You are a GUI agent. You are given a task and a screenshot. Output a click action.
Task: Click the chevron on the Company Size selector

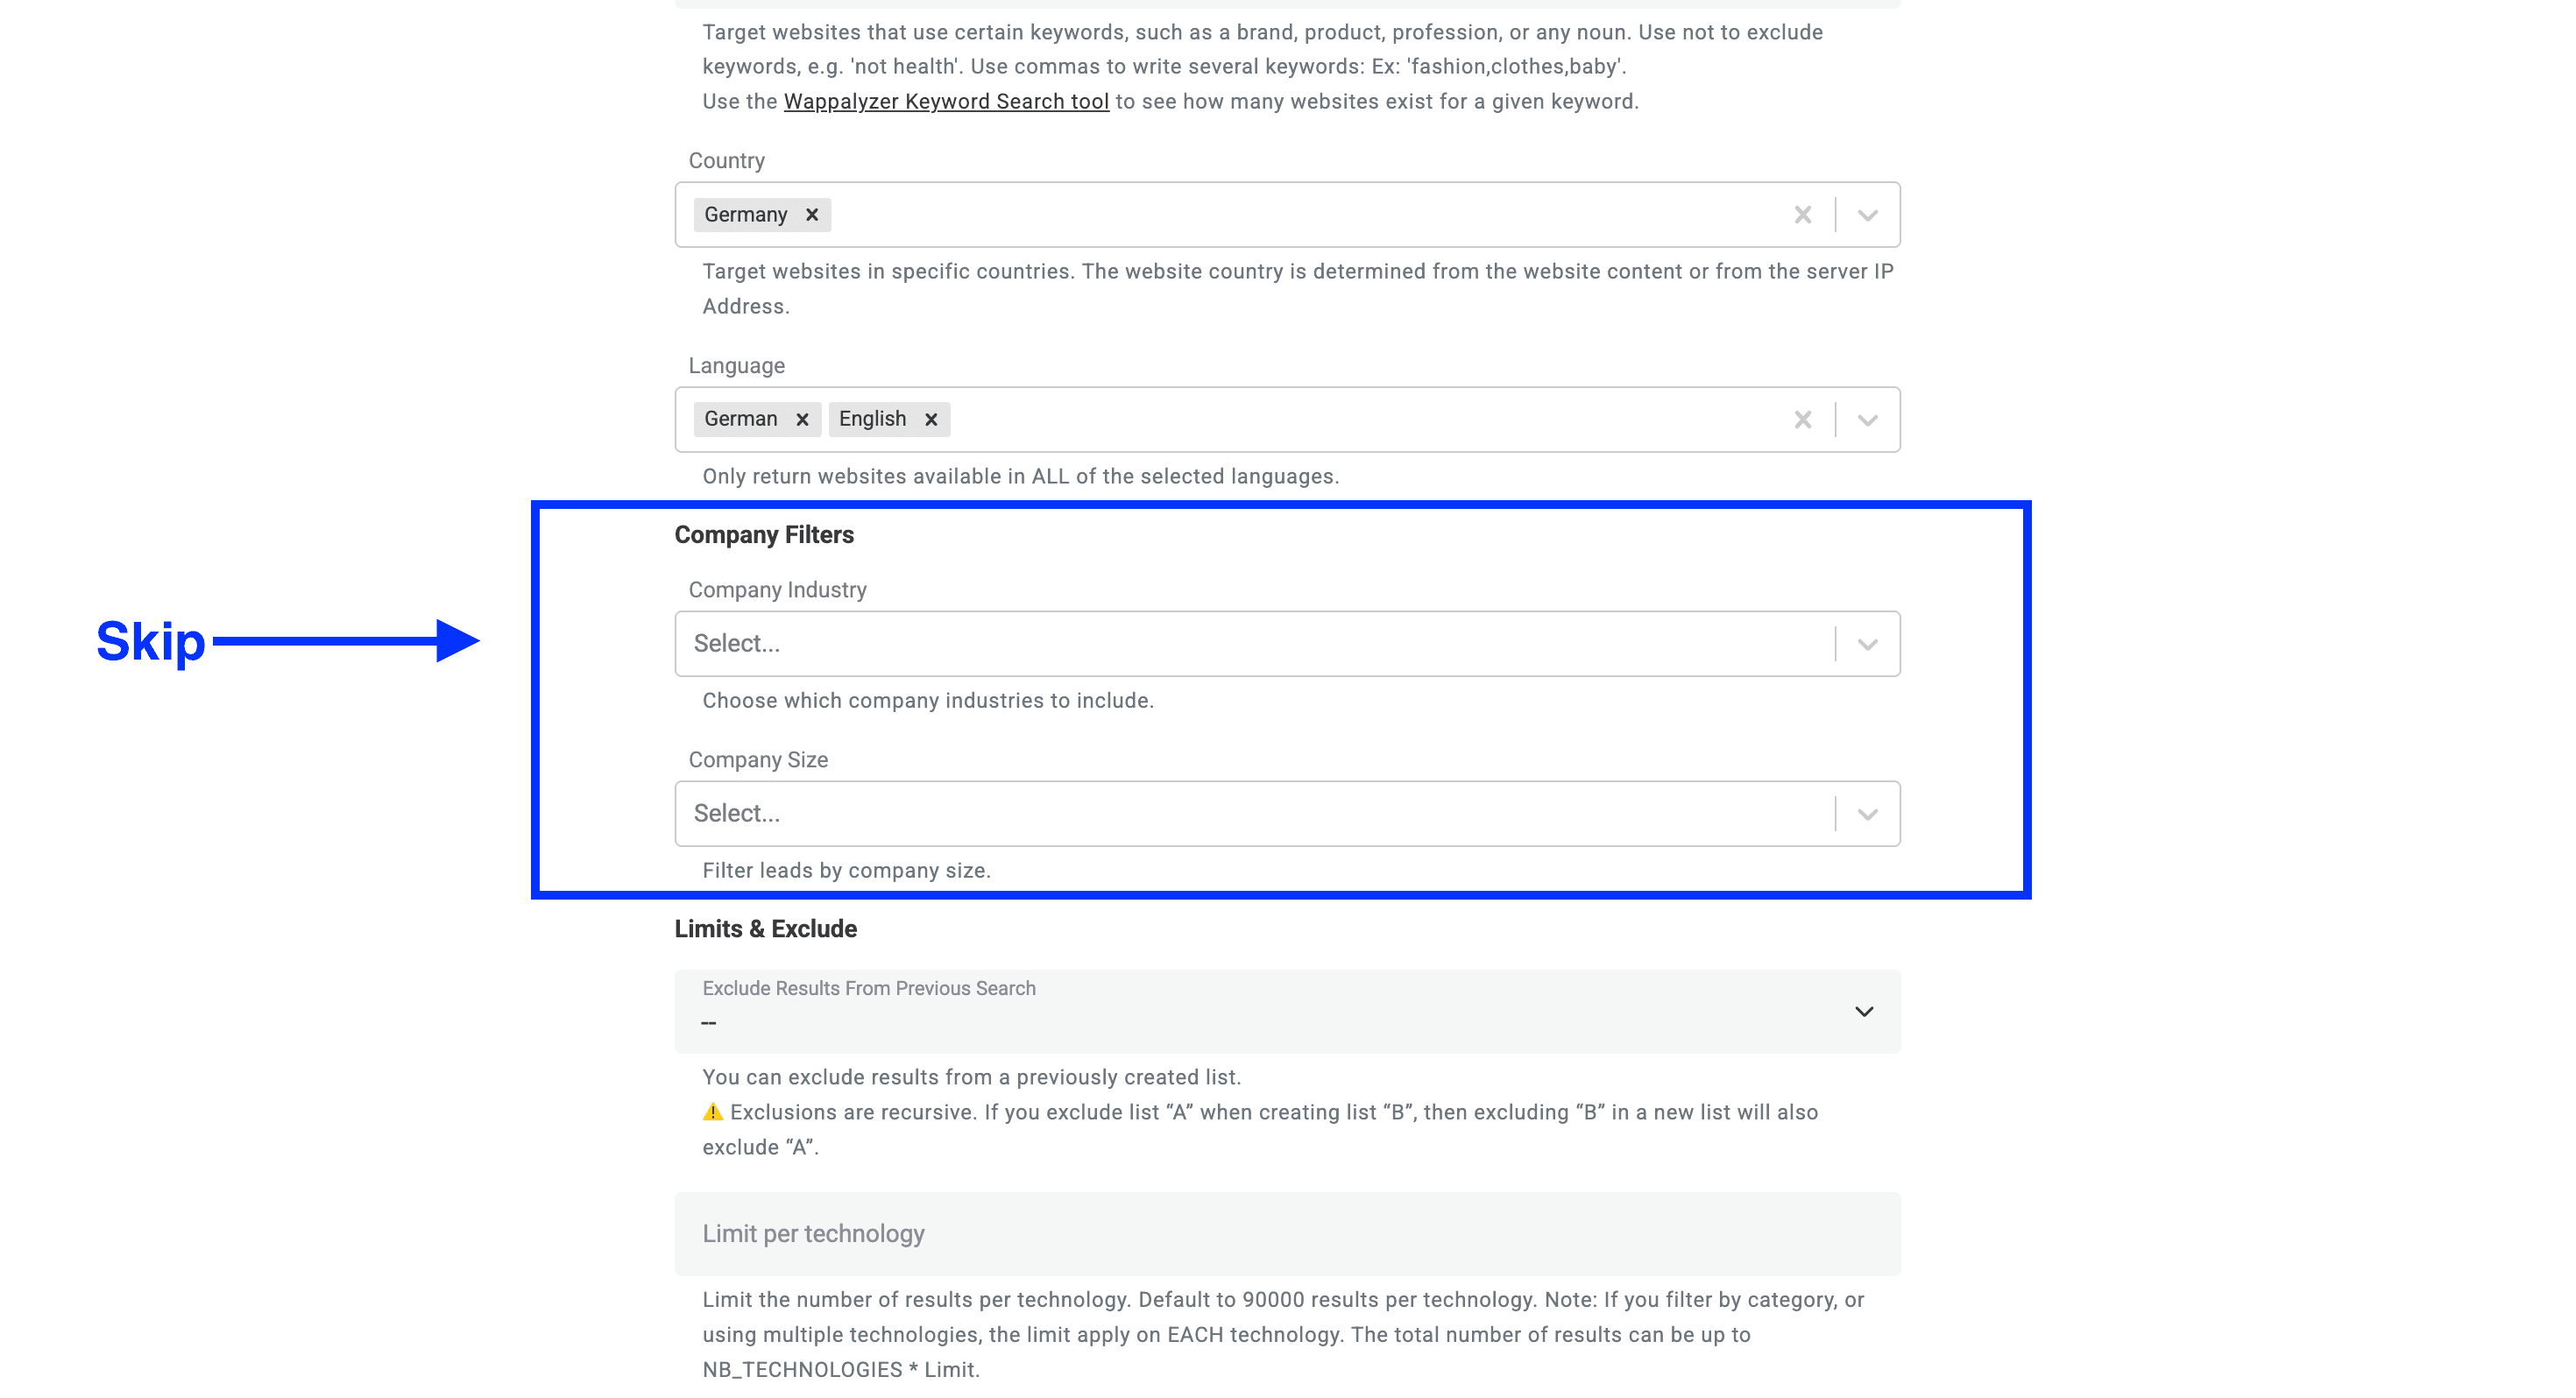pyautogui.click(x=1866, y=813)
